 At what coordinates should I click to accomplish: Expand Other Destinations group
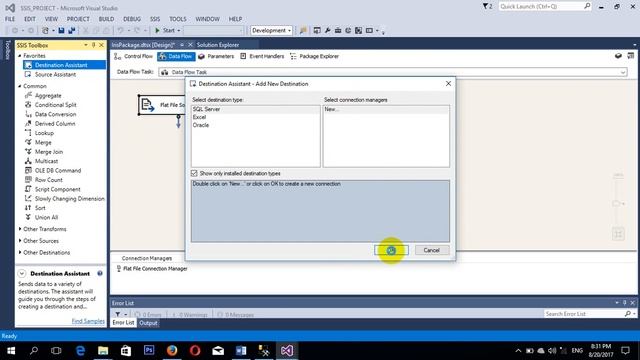pos(20,253)
